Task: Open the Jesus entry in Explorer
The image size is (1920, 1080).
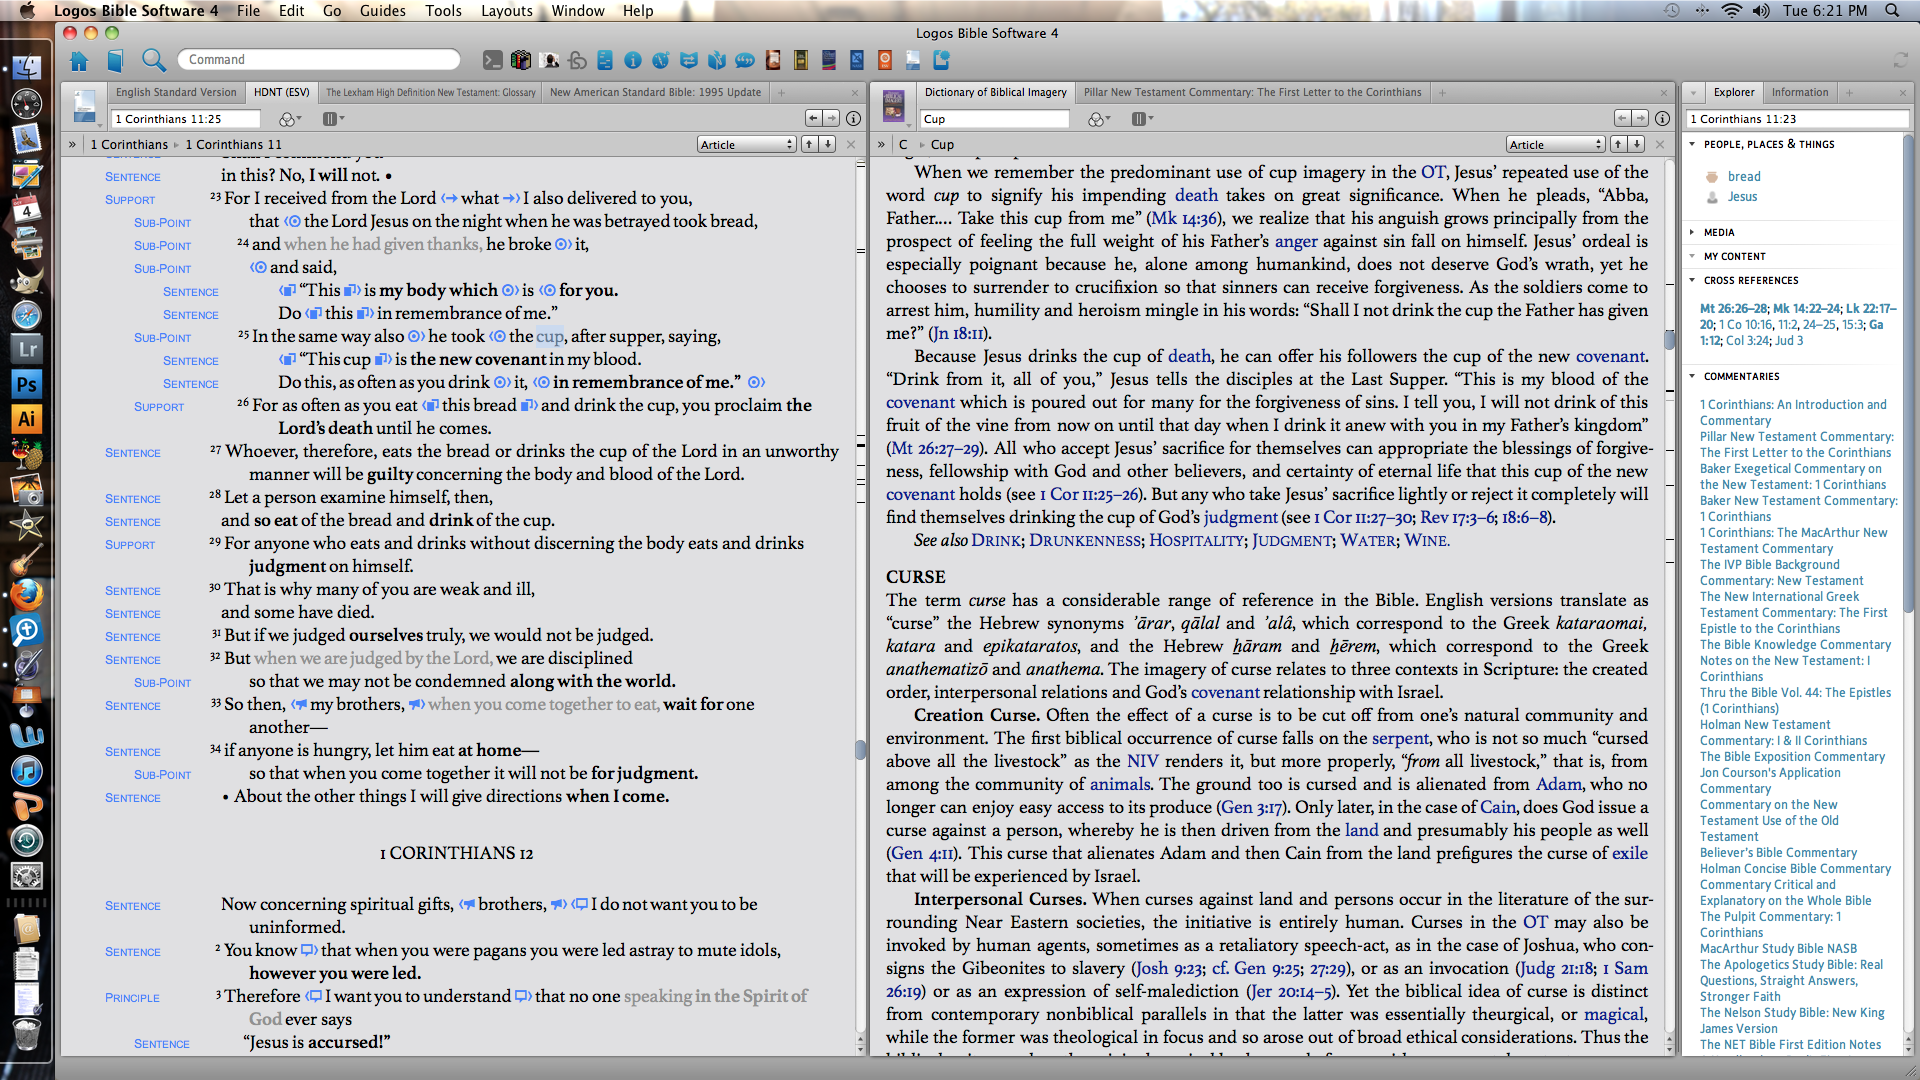Action: coord(1742,196)
